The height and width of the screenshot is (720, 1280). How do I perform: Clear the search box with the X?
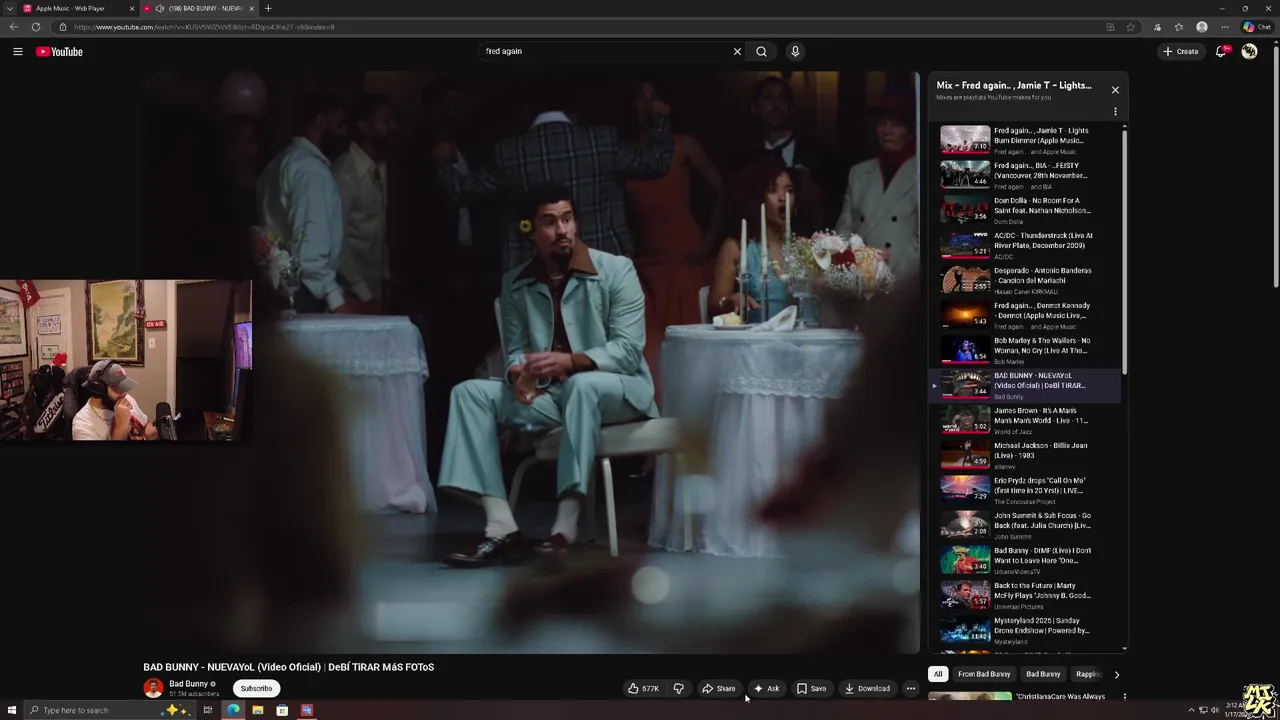pyautogui.click(x=738, y=51)
